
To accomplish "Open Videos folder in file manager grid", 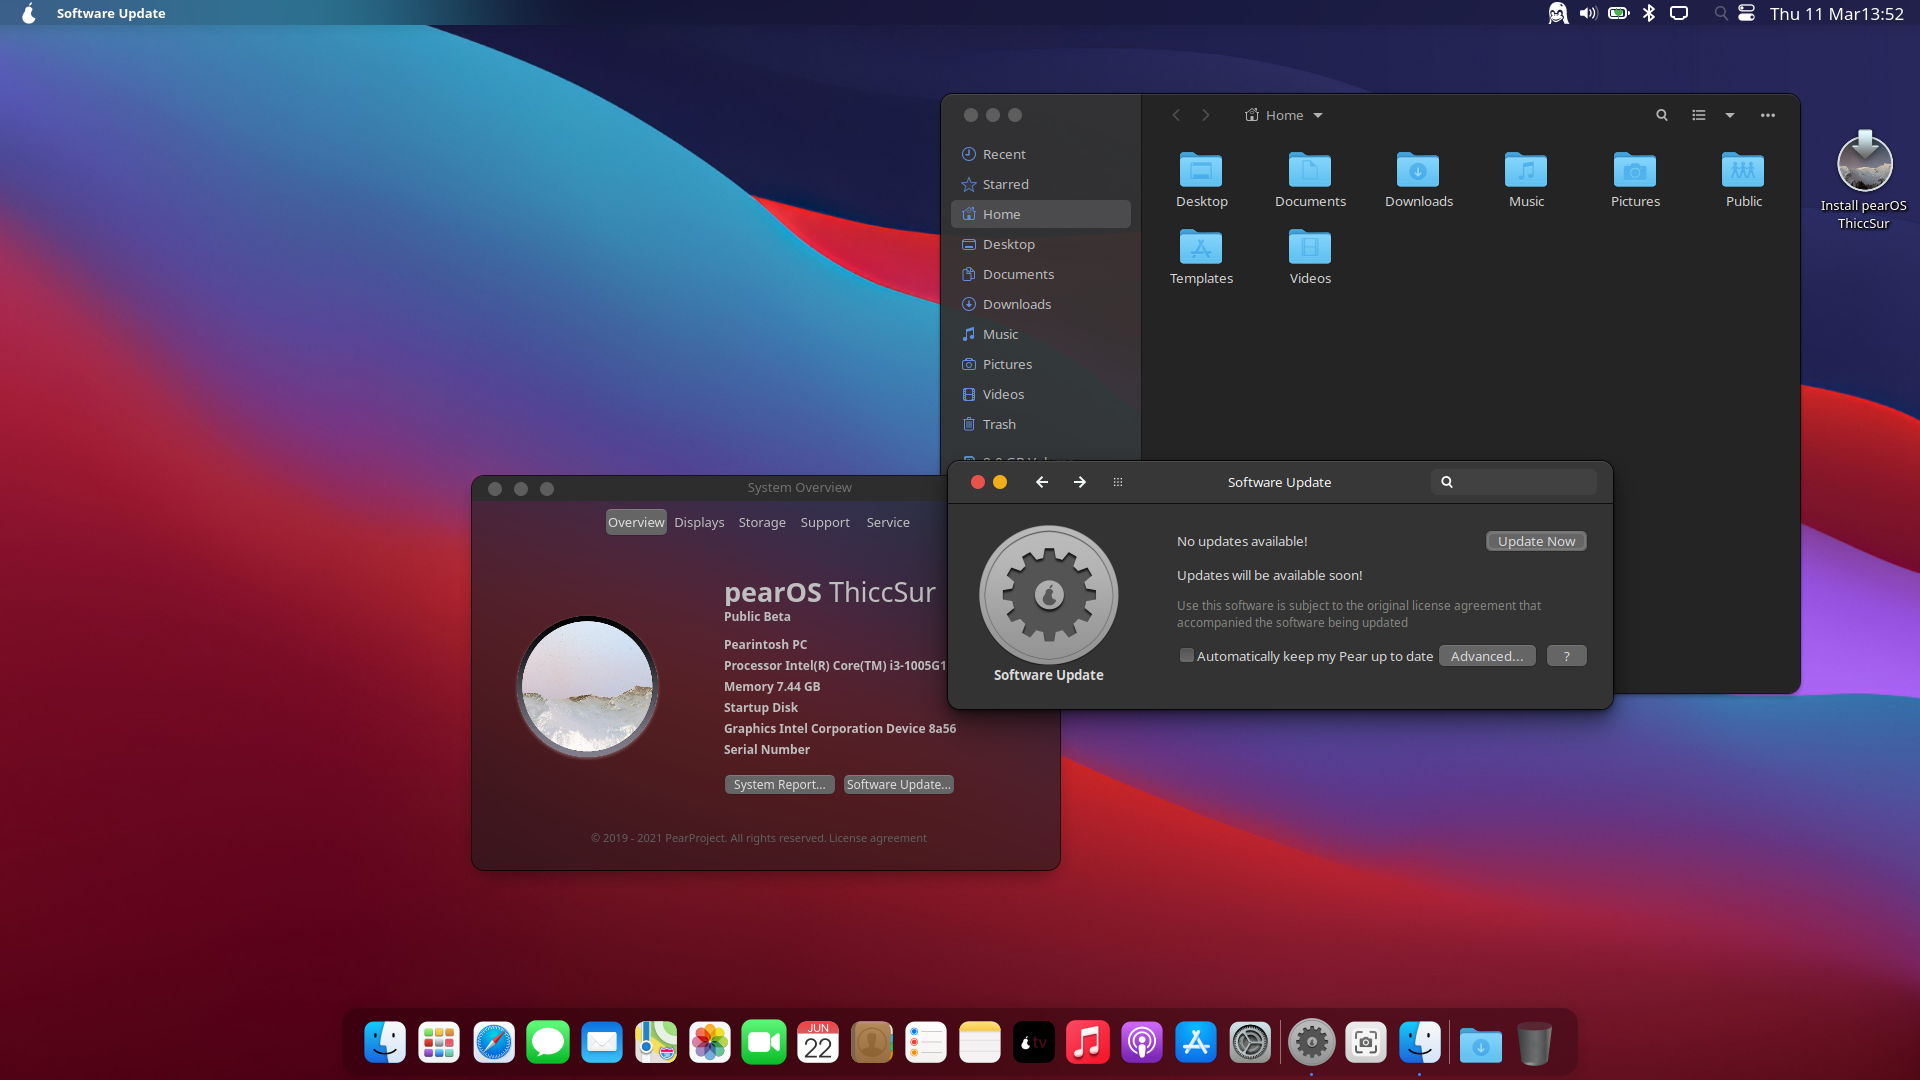I will 1310,257.
